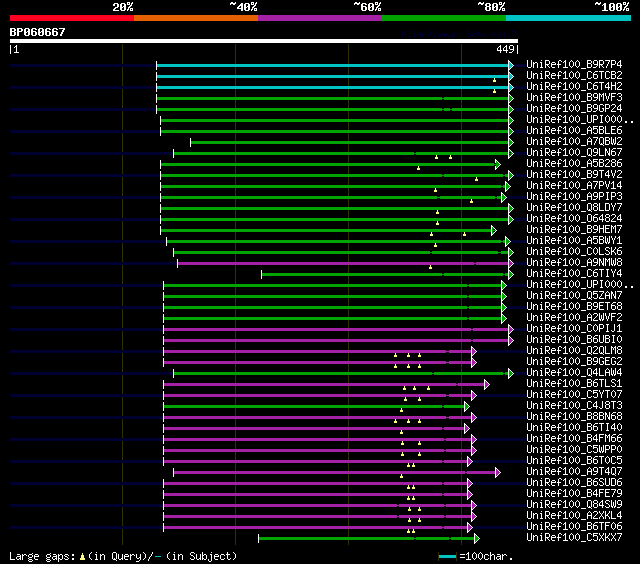Click the UniRef100_B8BN68 label

click(574, 417)
